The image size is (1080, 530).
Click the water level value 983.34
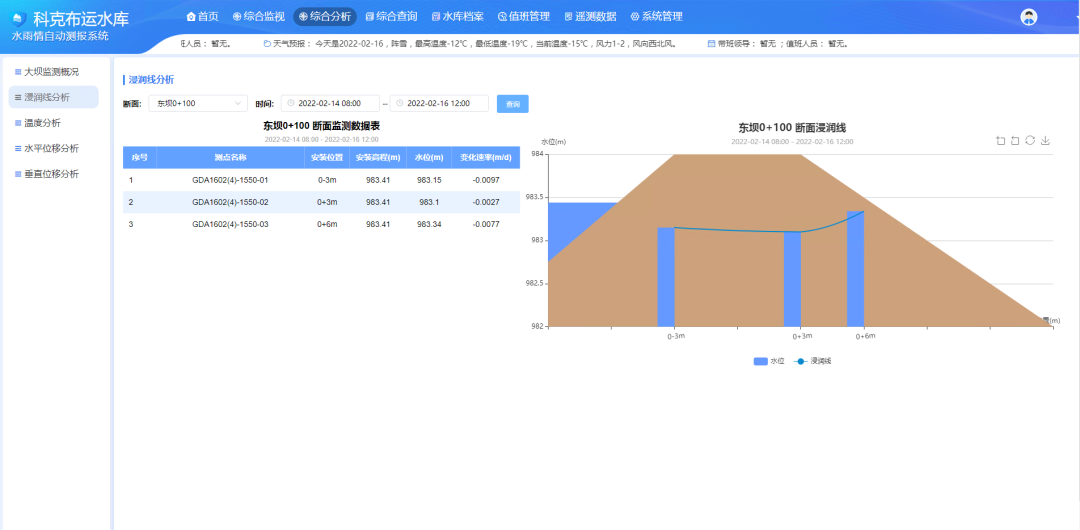[429, 225]
